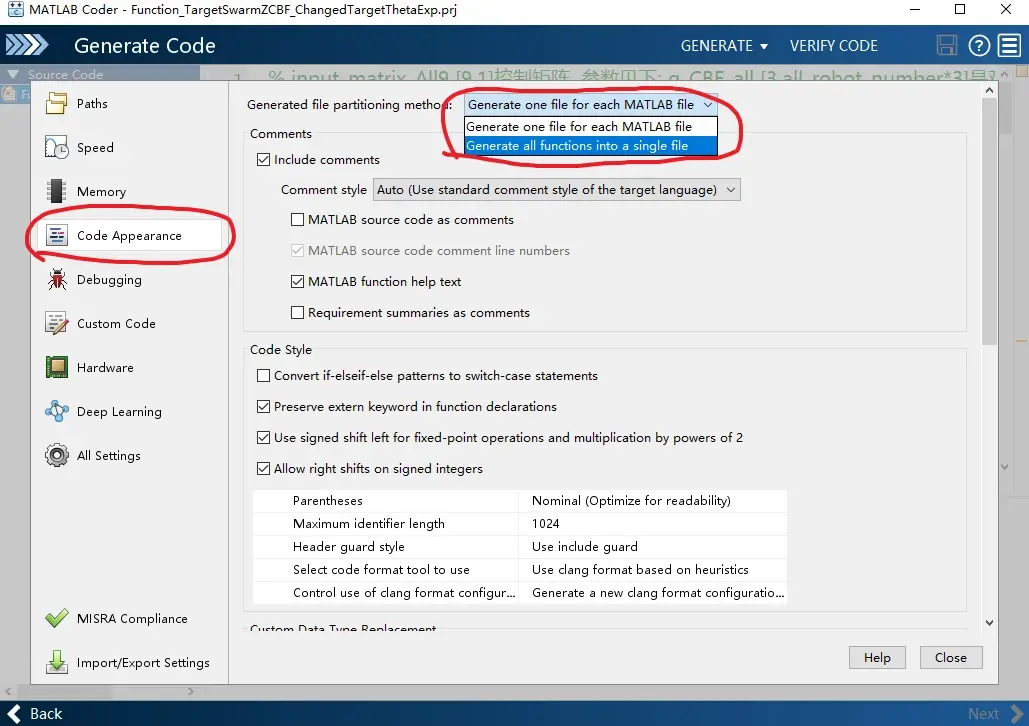1029x726 pixels.
Task: Click the Back arrow icon
Action: tap(14, 714)
